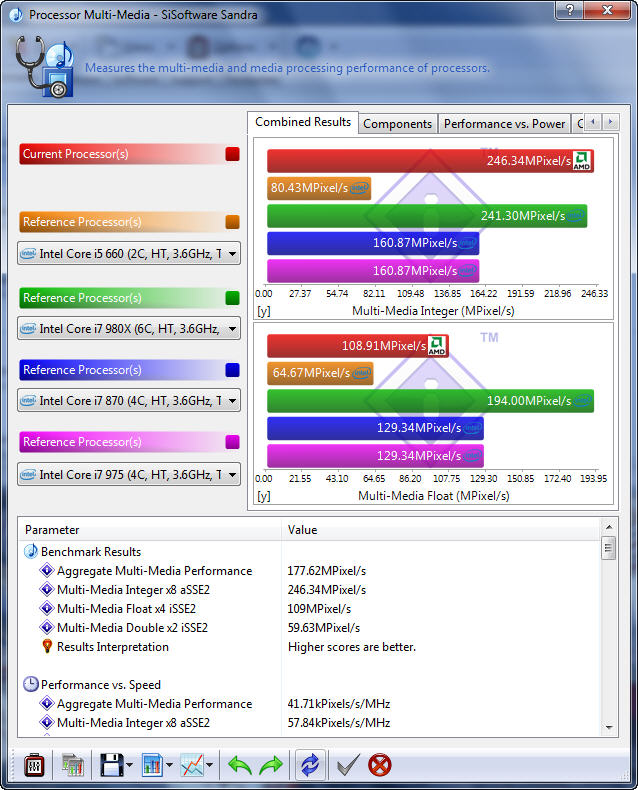Select the Multi-Media Float x4 iSSE2 row
Viewport: 638px width, 790px height.
pos(309,609)
